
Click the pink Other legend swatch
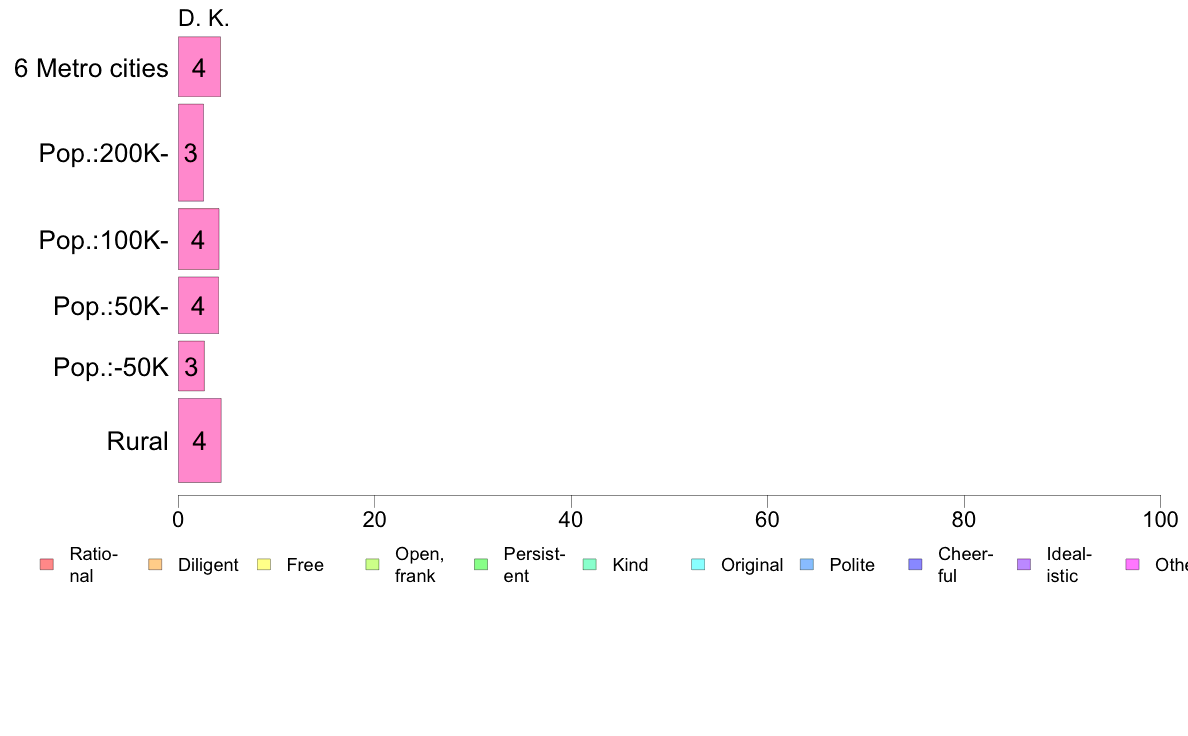pos(1133,565)
